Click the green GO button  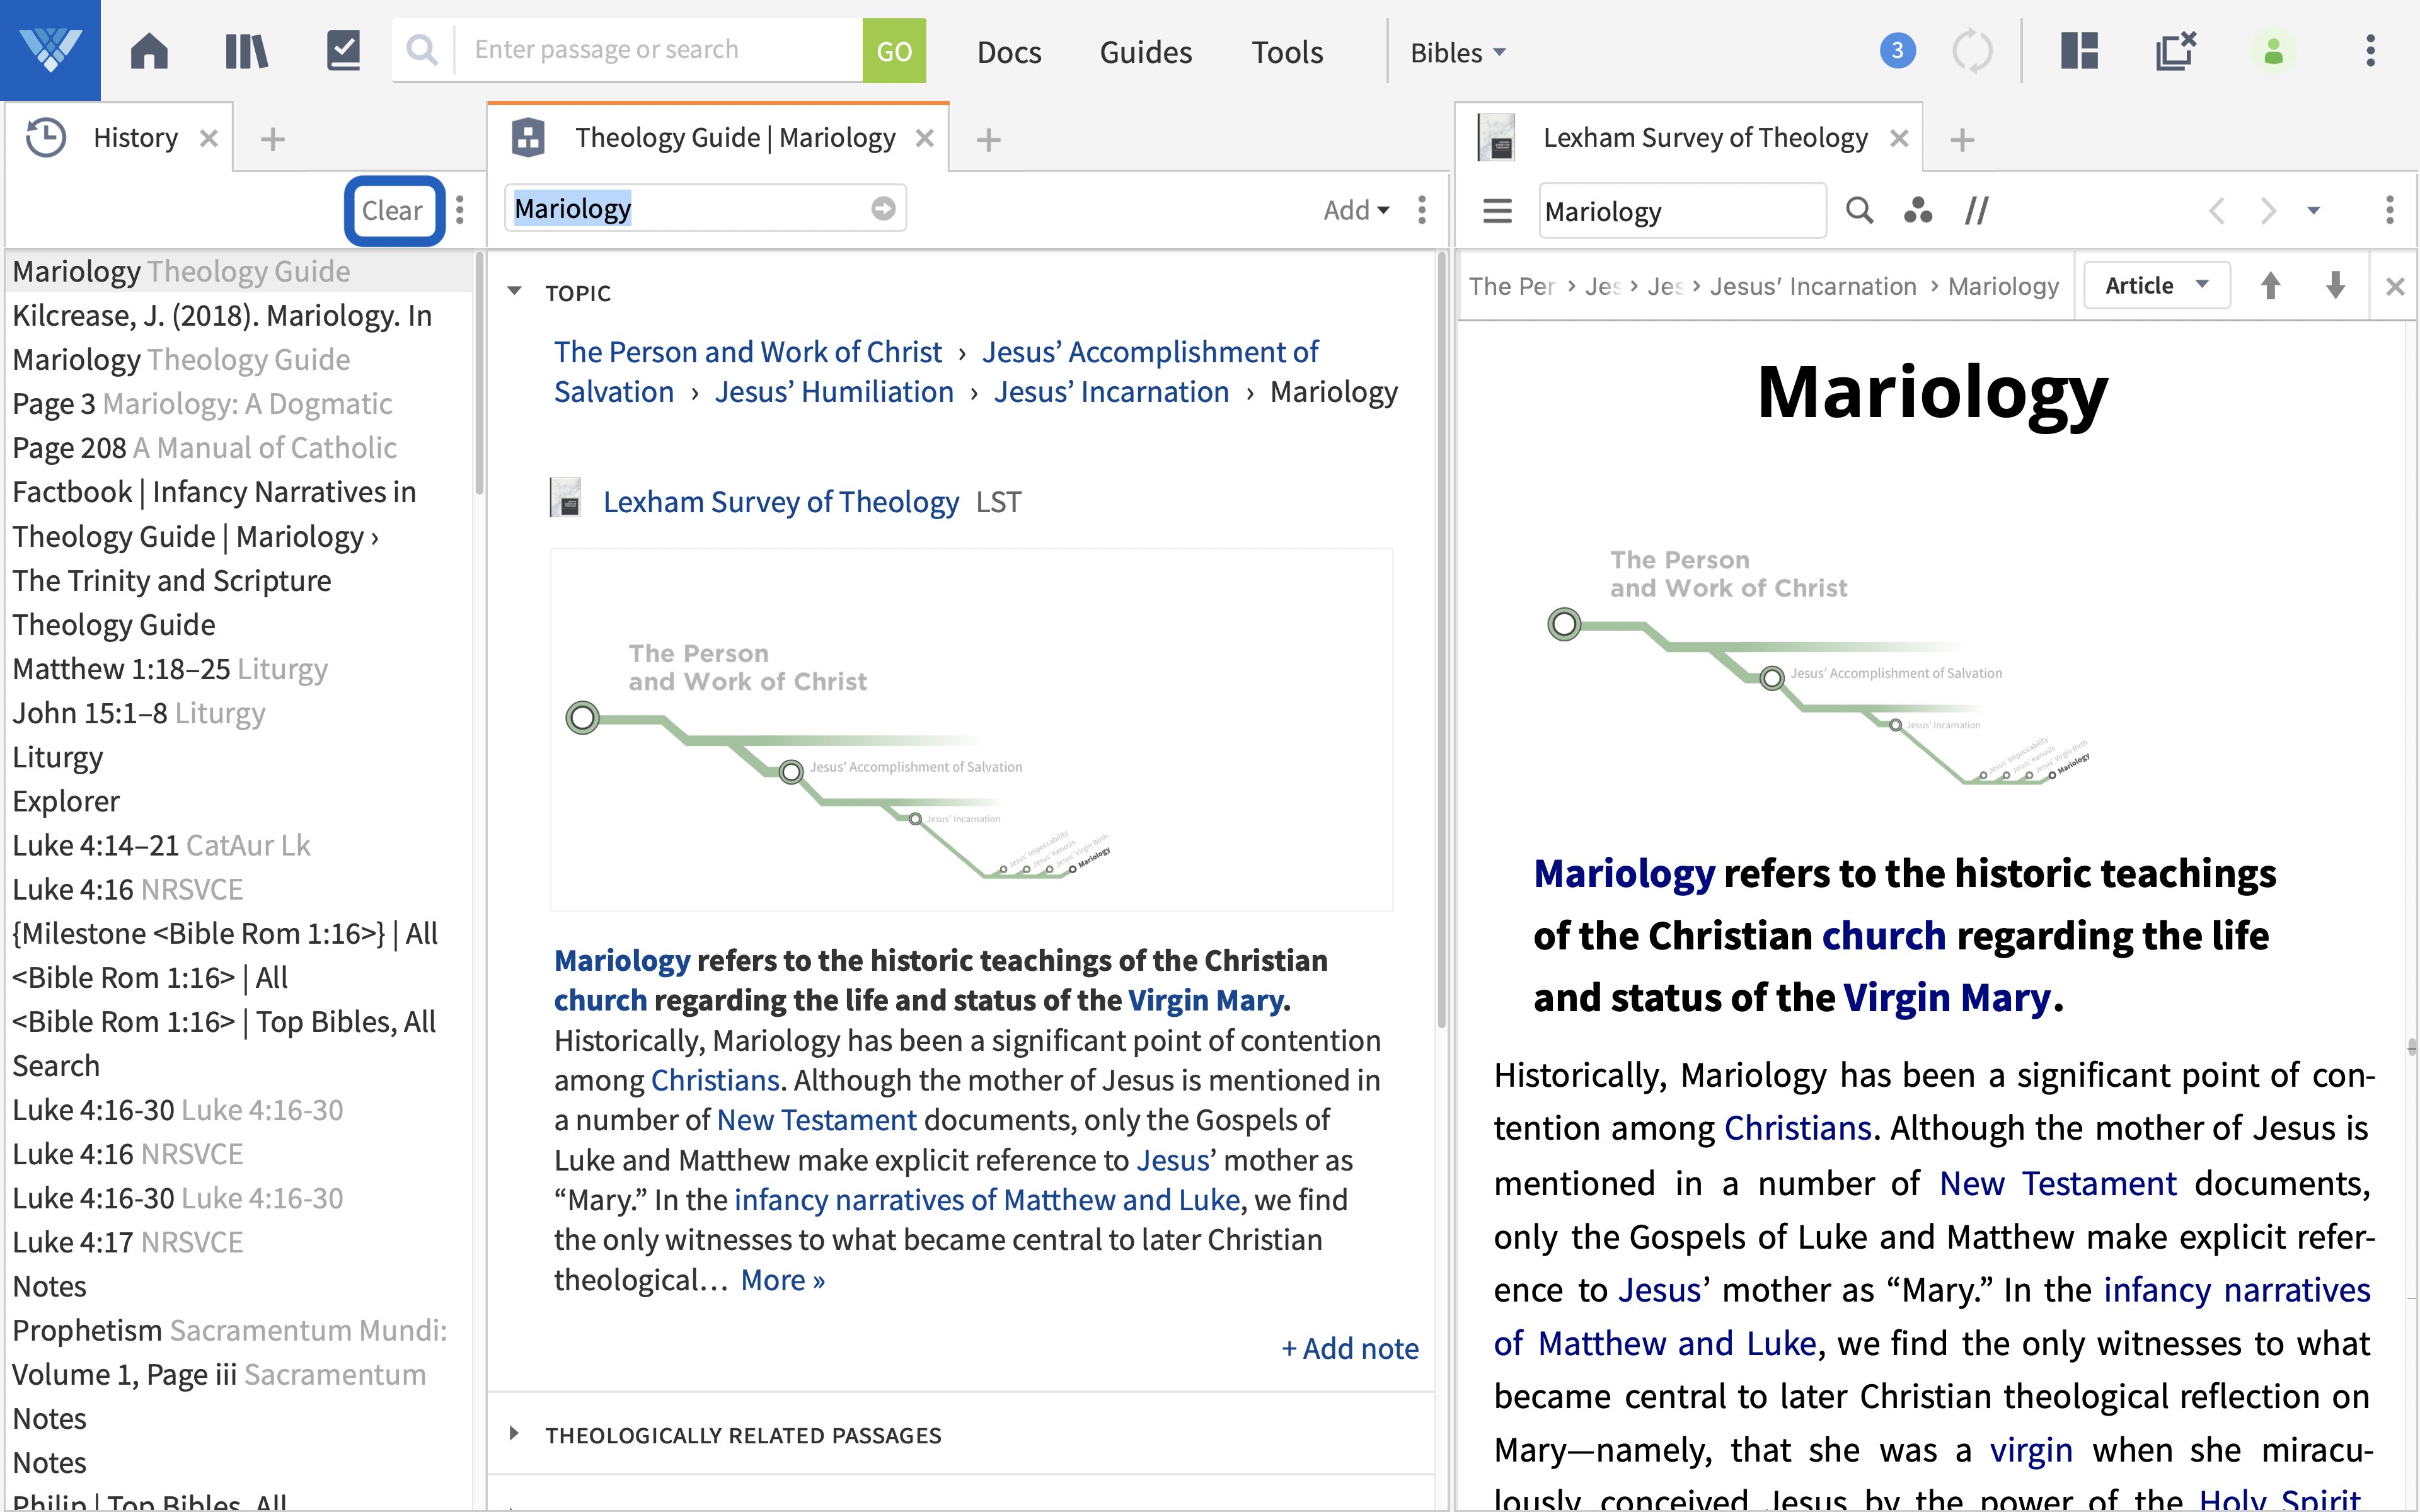(894, 50)
